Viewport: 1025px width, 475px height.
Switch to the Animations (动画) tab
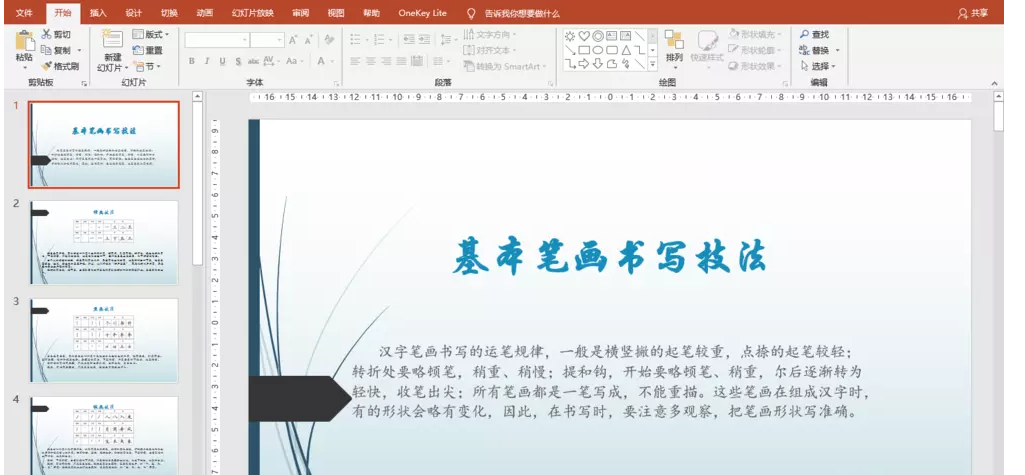[205, 13]
